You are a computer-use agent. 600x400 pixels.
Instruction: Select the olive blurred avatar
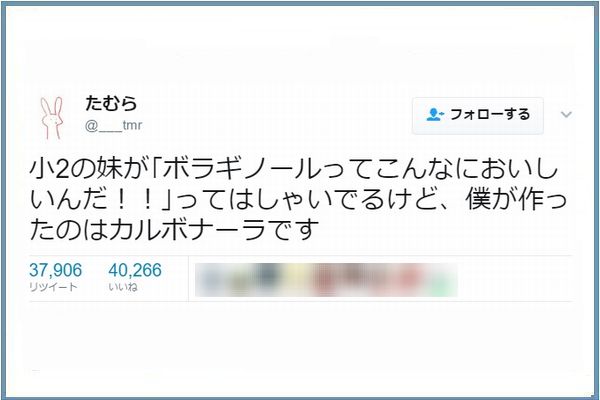pyautogui.click(x=240, y=282)
